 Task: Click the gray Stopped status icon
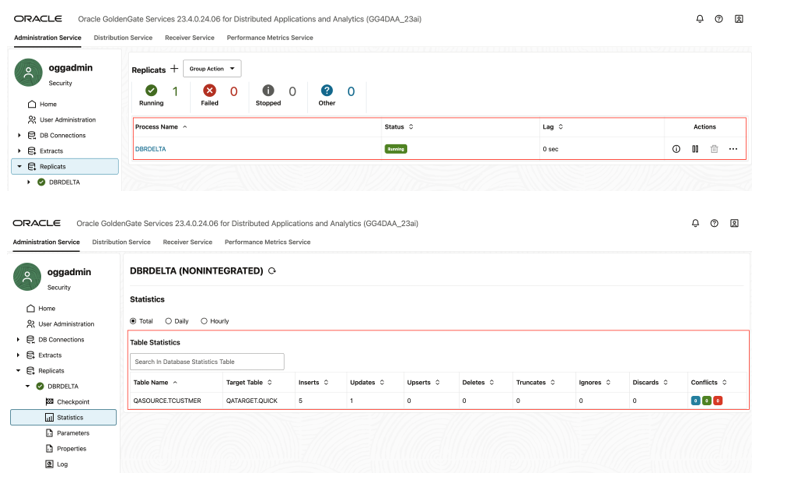point(268,90)
